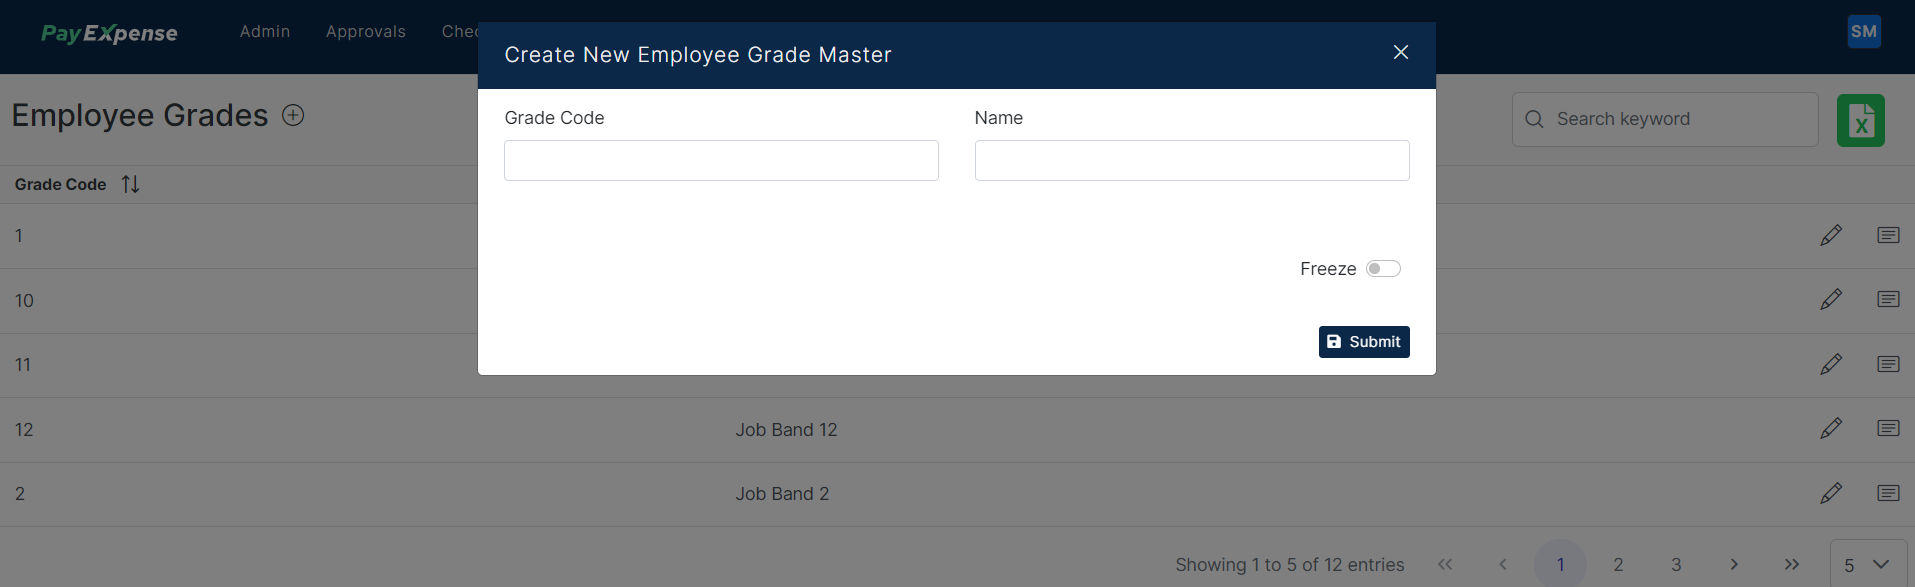Sort by Grade Code arrows icon

[130, 184]
